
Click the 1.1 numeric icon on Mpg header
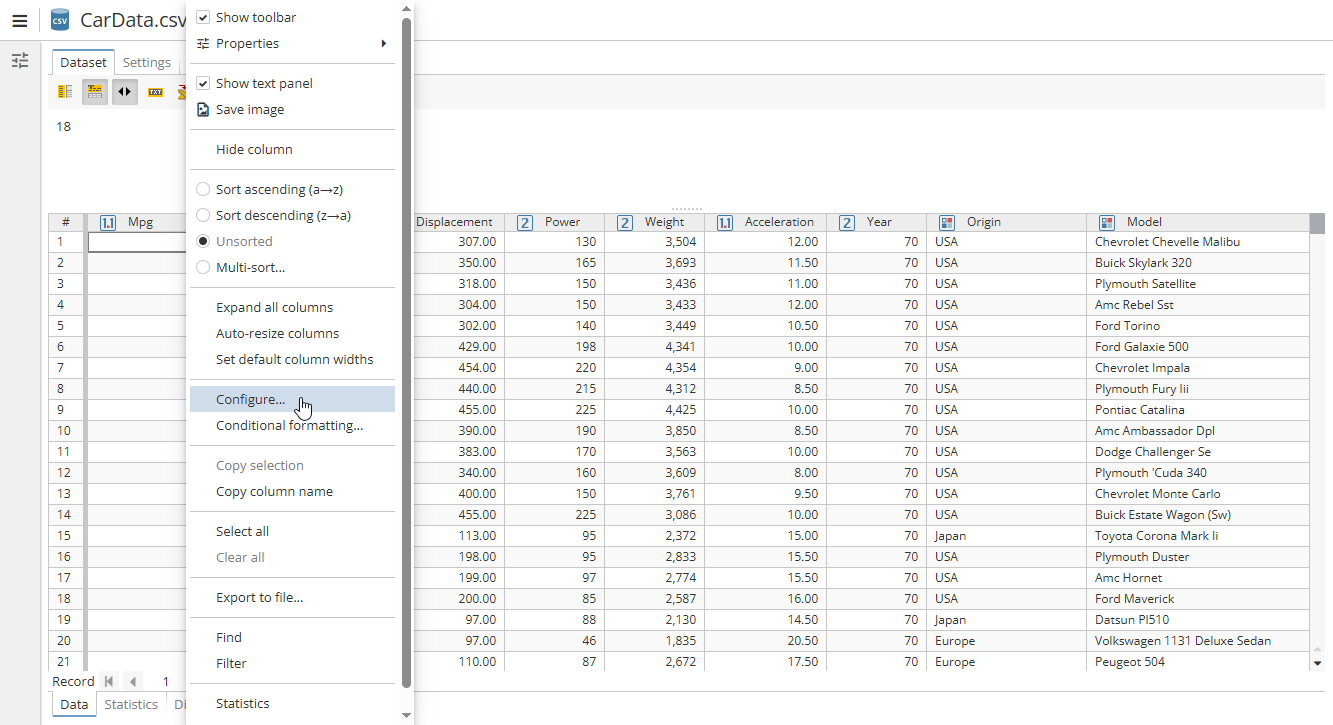[x=108, y=222]
